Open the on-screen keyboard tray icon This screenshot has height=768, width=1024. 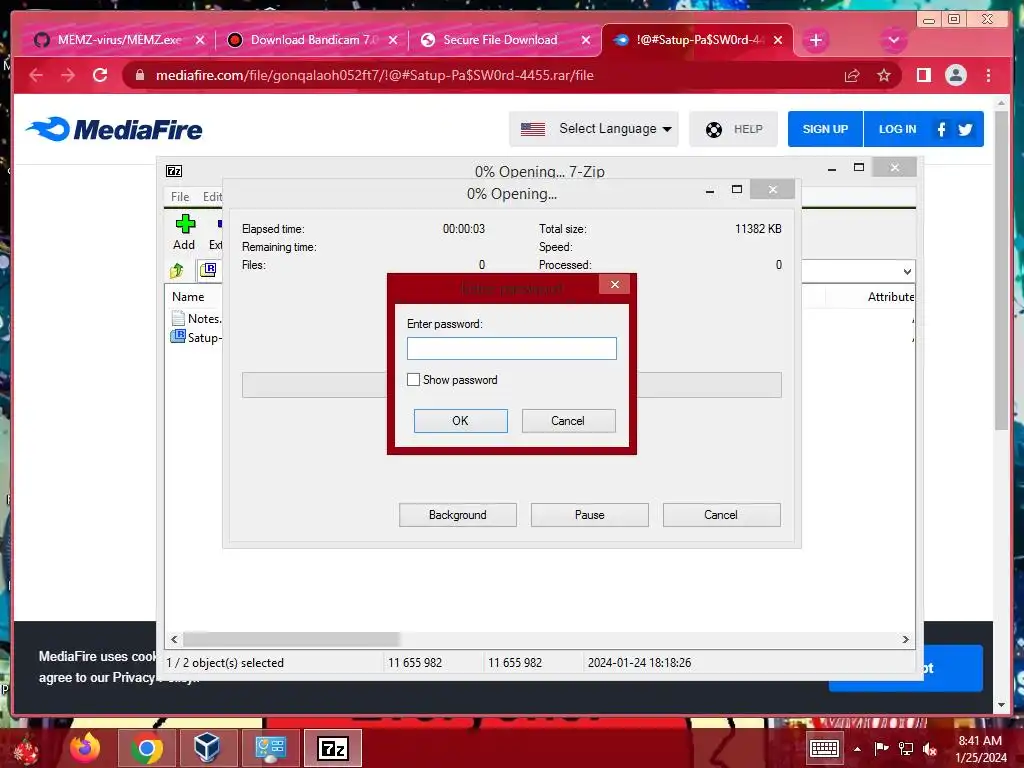pyautogui.click(x=824, y=748)
